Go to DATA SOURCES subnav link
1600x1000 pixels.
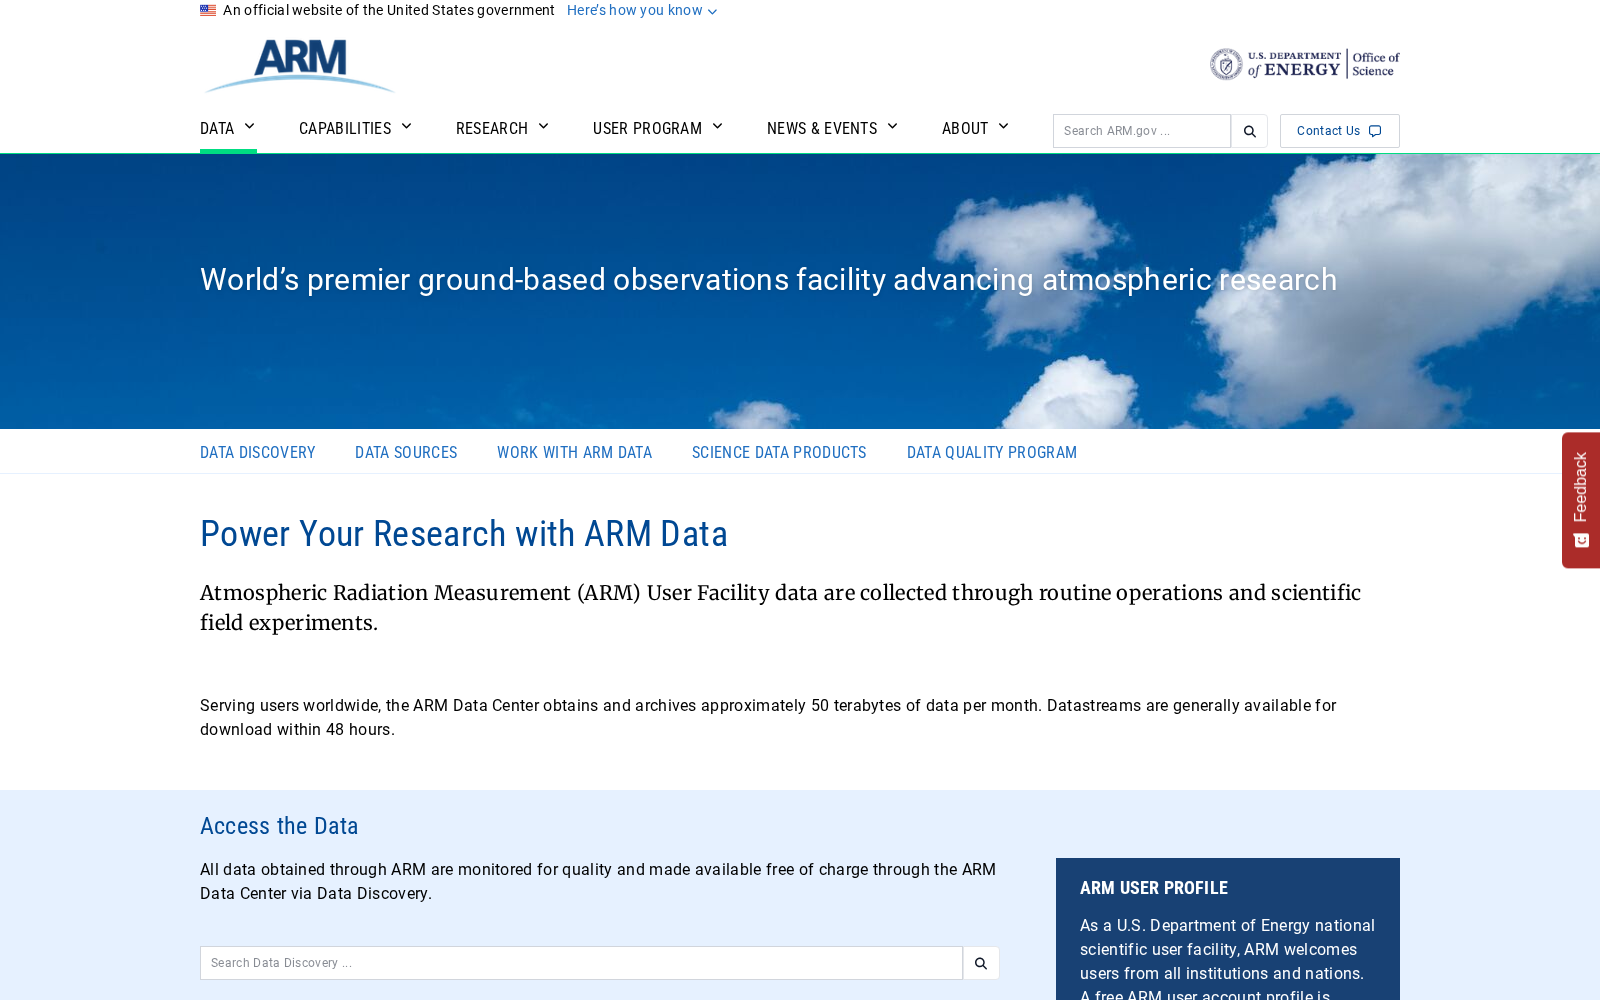tap(406, 452)
